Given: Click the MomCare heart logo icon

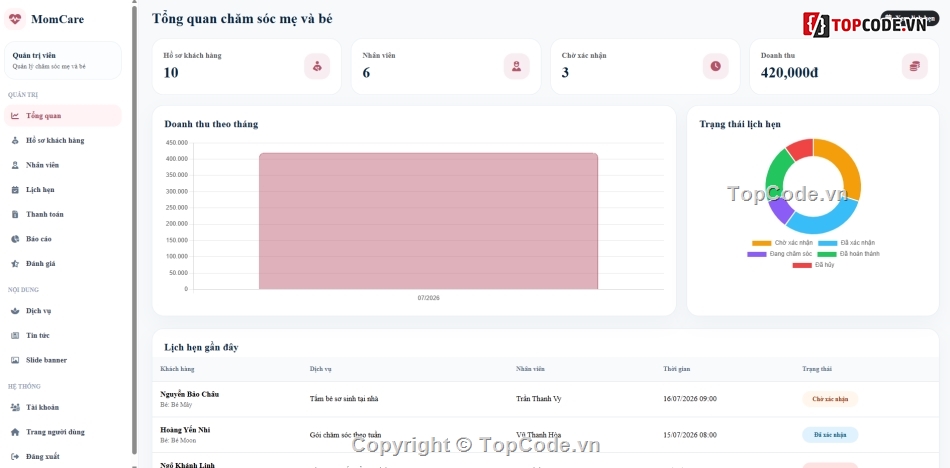Looking at the screenshot, I should pos(15,19).
